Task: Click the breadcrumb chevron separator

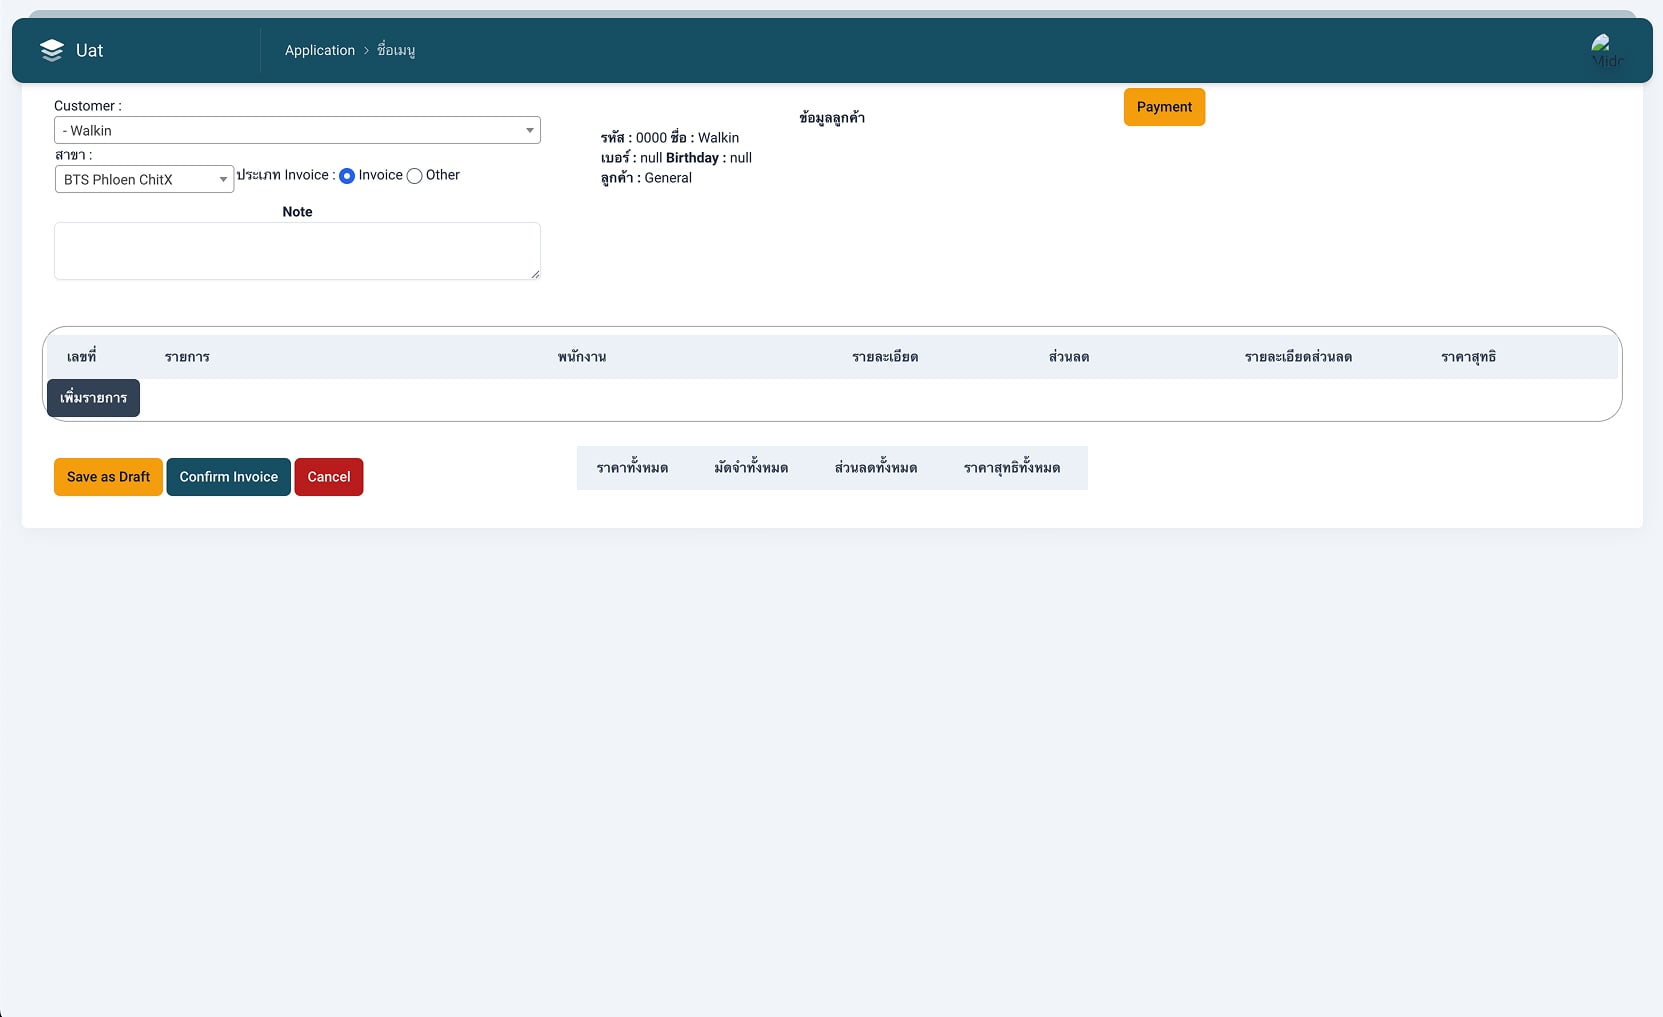Action: (x=366, y=50)
